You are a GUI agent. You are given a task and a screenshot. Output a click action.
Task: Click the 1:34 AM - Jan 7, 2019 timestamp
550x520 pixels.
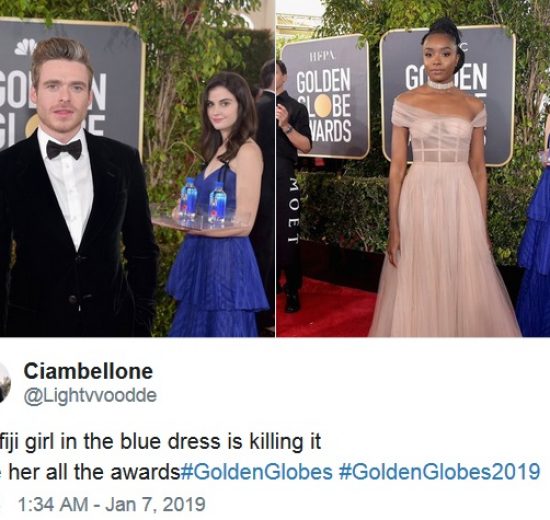pos(111,504)
